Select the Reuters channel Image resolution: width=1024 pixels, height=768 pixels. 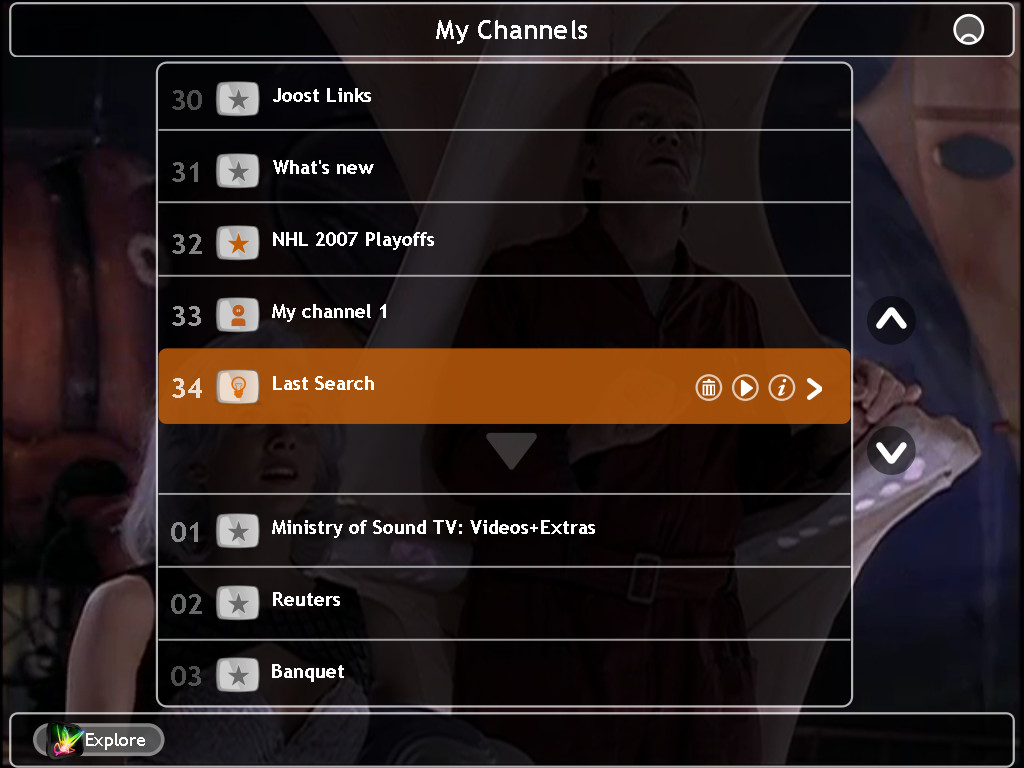[x=504, y=603]
